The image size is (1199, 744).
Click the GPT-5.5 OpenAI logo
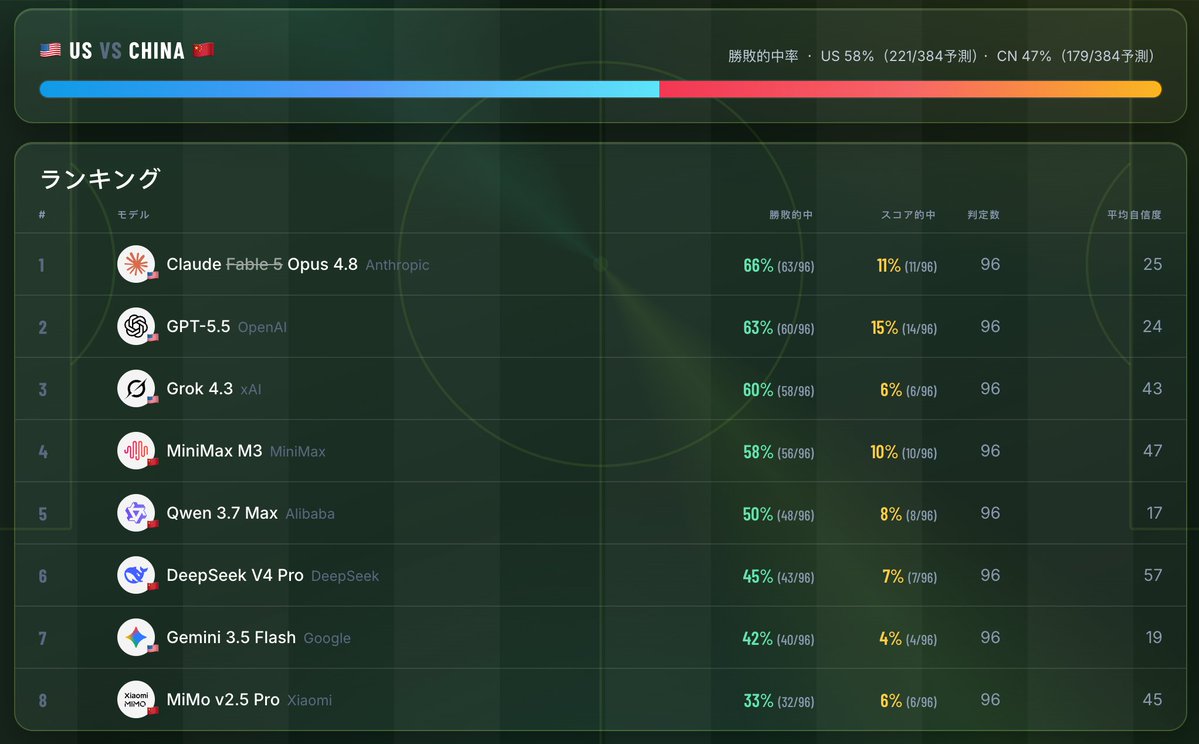coord(136,327)
